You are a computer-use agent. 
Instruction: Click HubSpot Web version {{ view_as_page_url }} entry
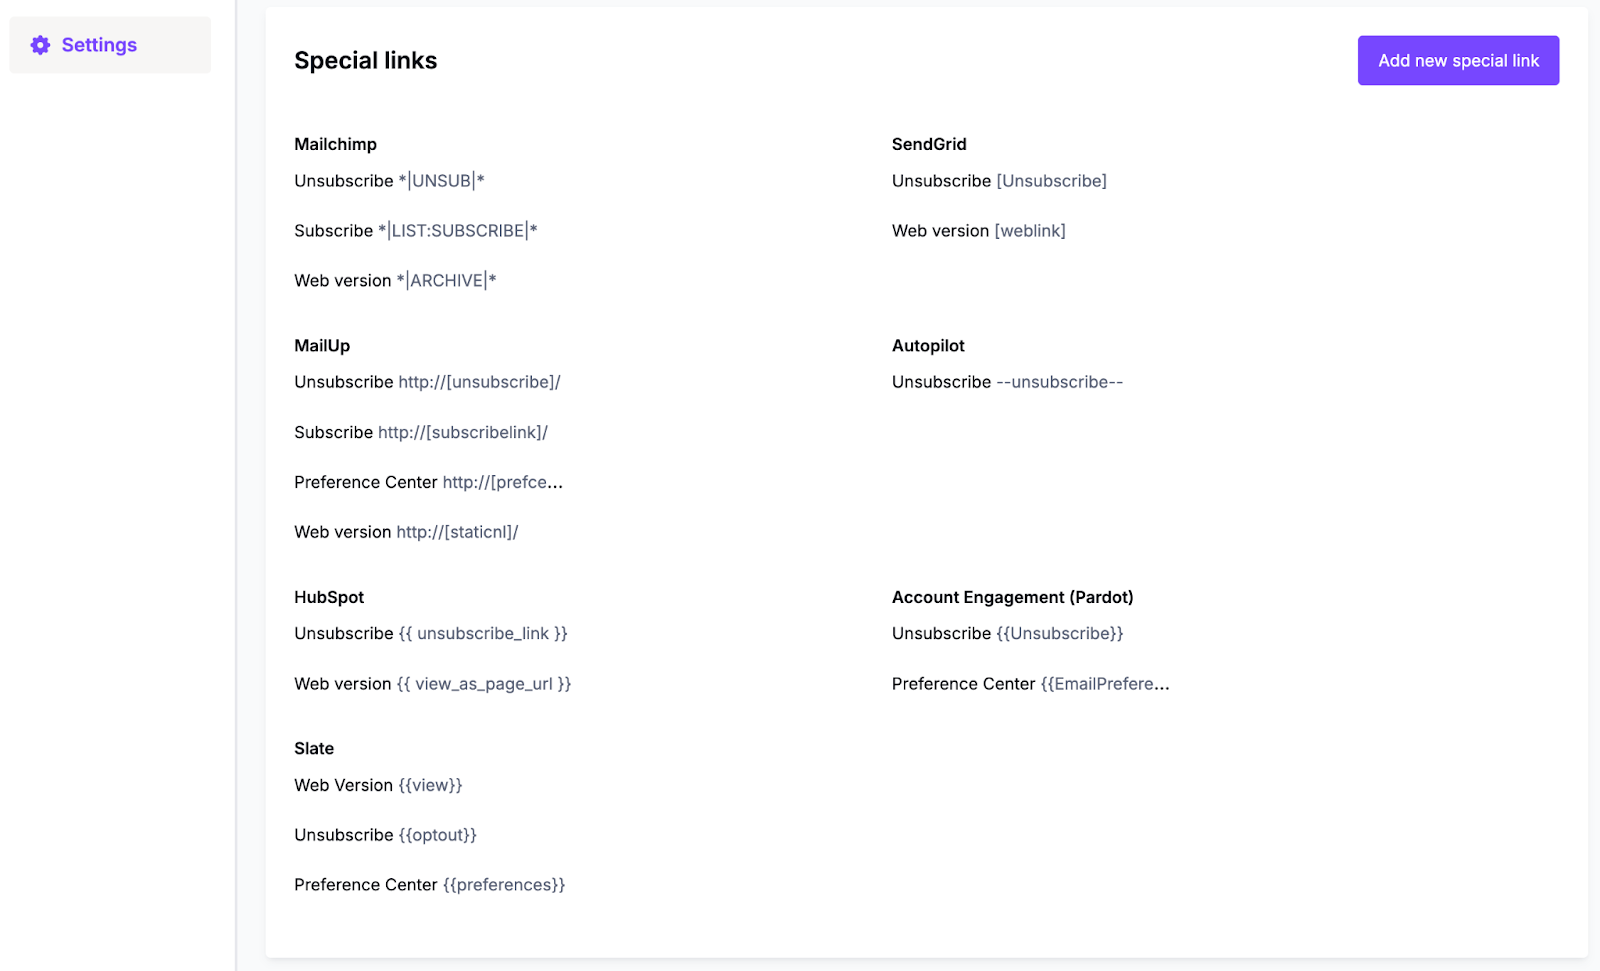tap(433, 684)
